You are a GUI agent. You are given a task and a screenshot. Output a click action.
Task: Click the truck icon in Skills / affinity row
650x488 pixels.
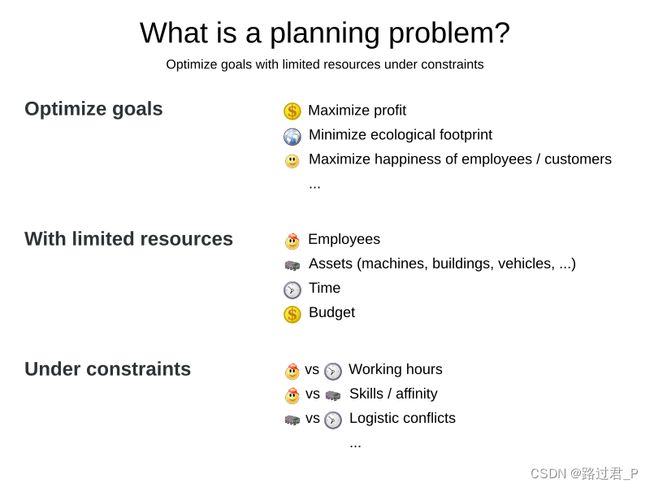click(x=333, y=396)
